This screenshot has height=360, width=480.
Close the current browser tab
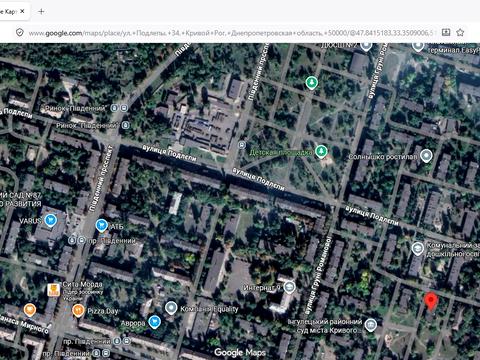point(22,11)
